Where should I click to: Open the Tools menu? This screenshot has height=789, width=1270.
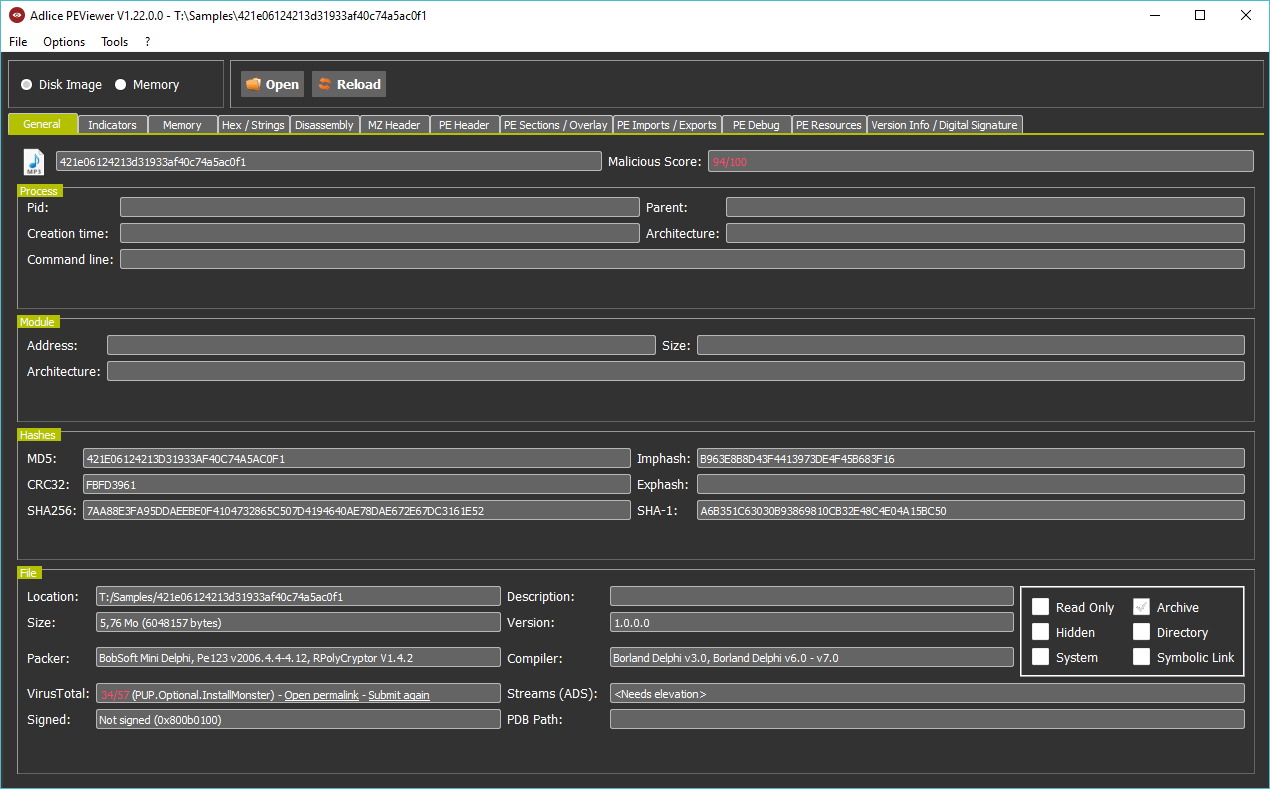click(x=114, y=42)
